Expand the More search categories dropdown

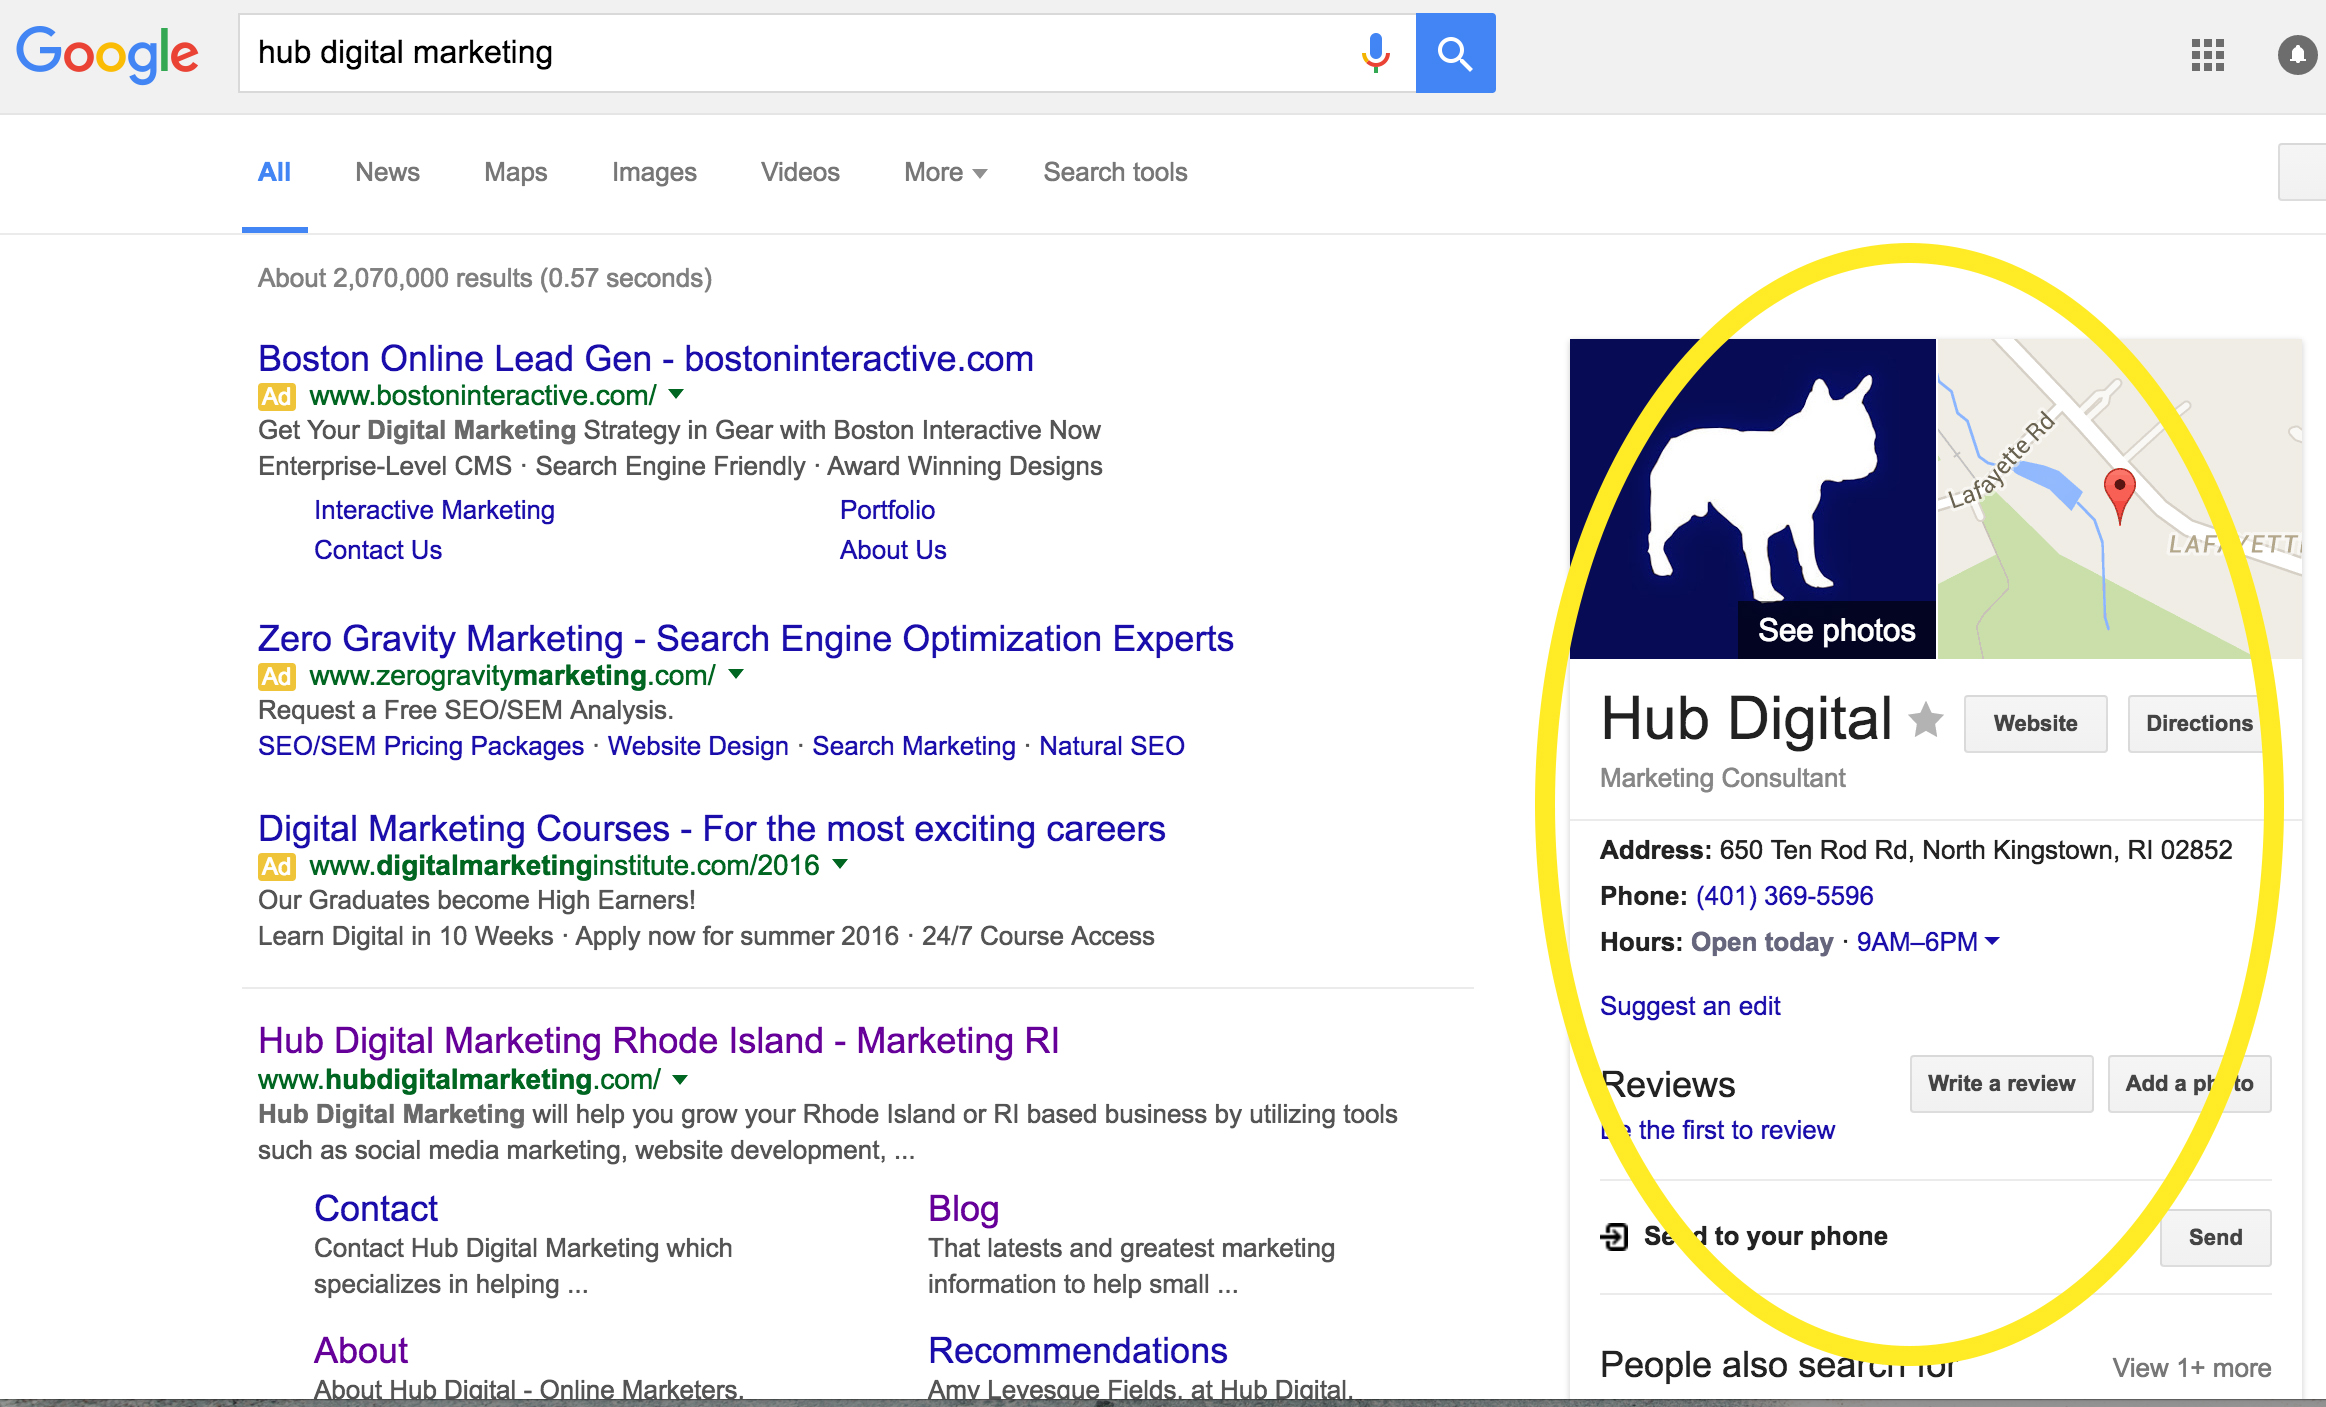(x=945, y=172)
